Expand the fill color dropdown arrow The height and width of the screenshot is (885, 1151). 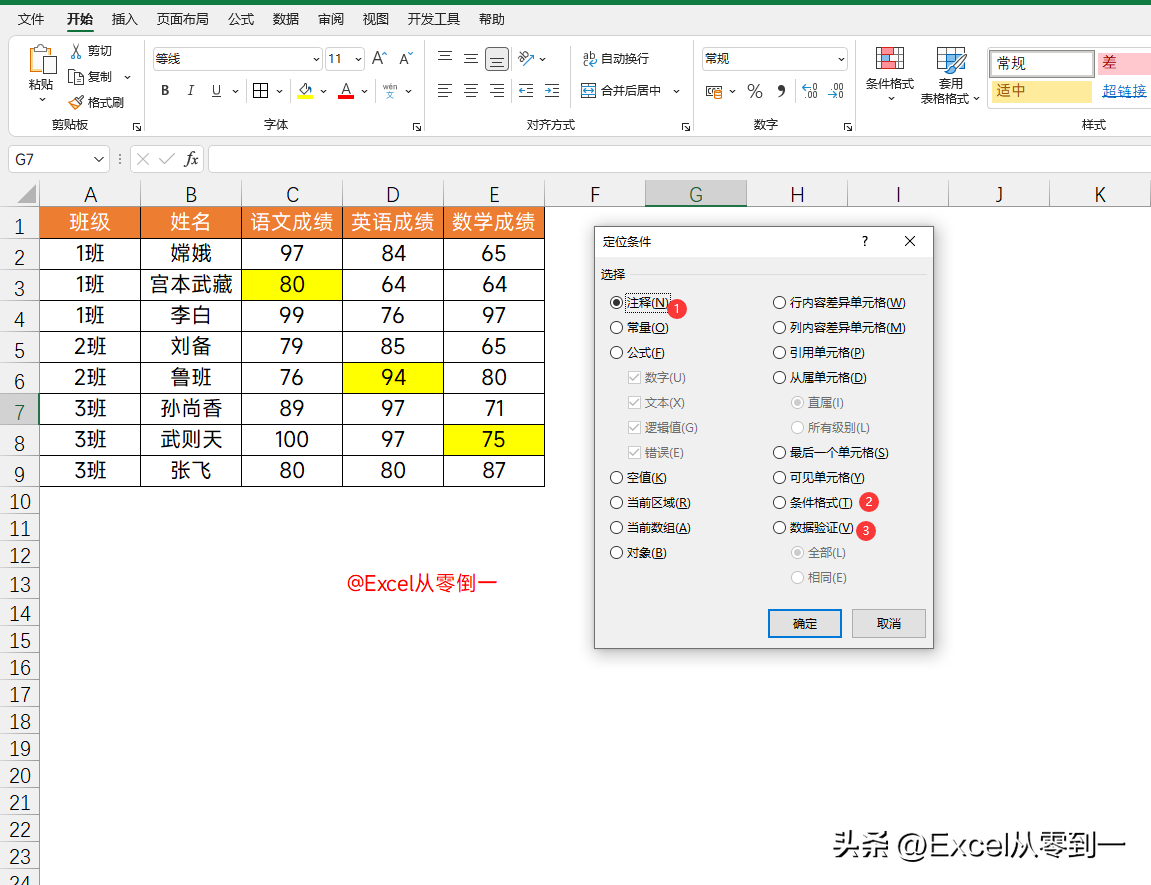coord(323,91)
